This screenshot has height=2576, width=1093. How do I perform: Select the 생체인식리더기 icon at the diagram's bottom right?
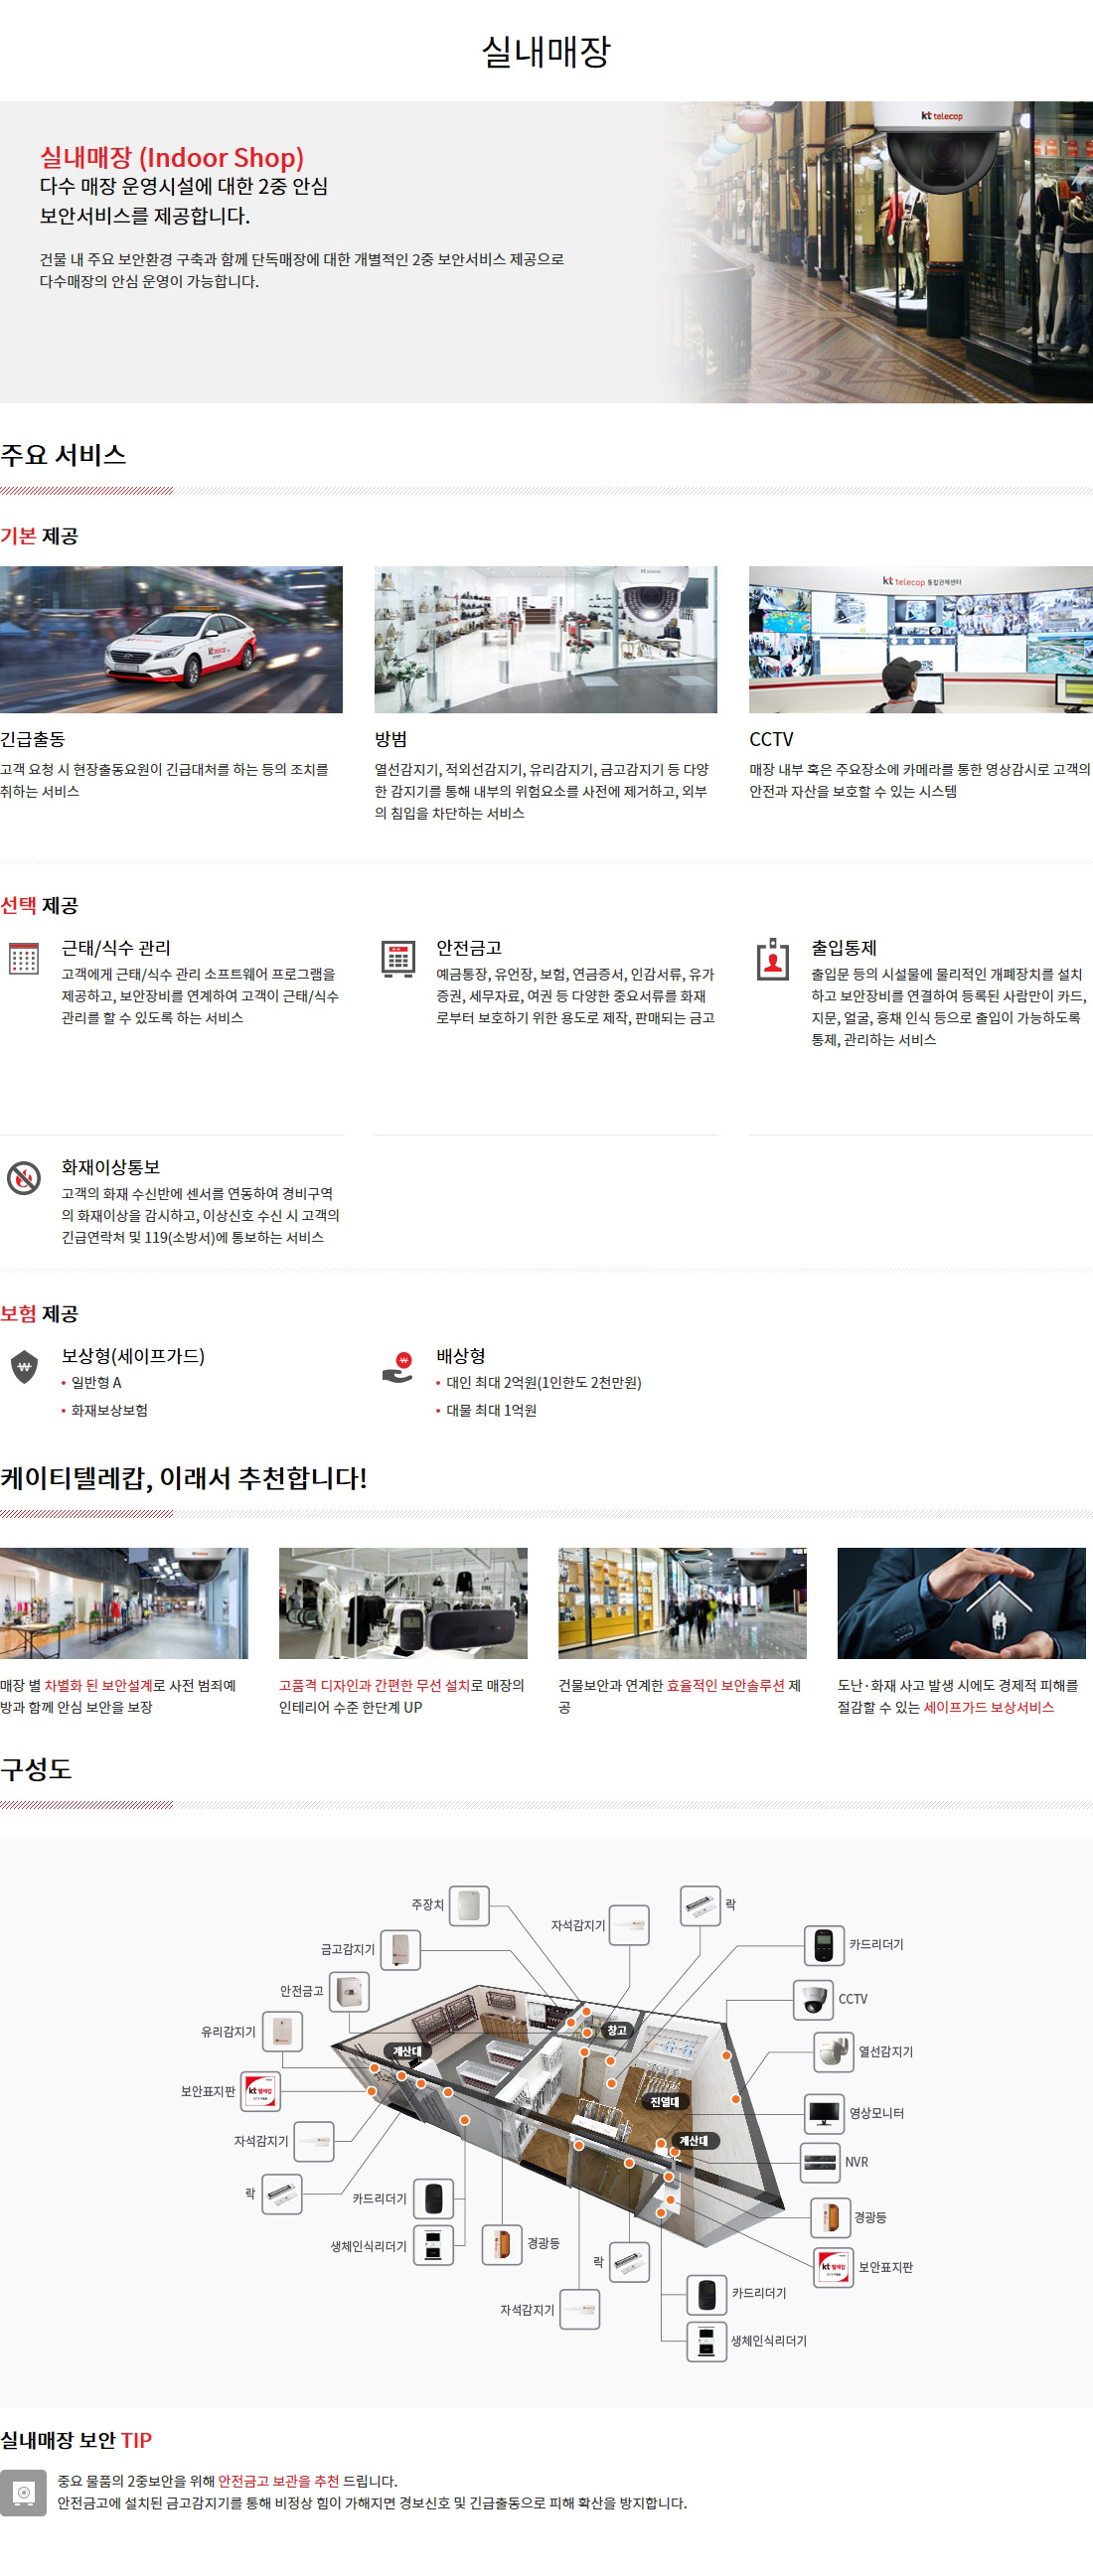[706, 2341]
